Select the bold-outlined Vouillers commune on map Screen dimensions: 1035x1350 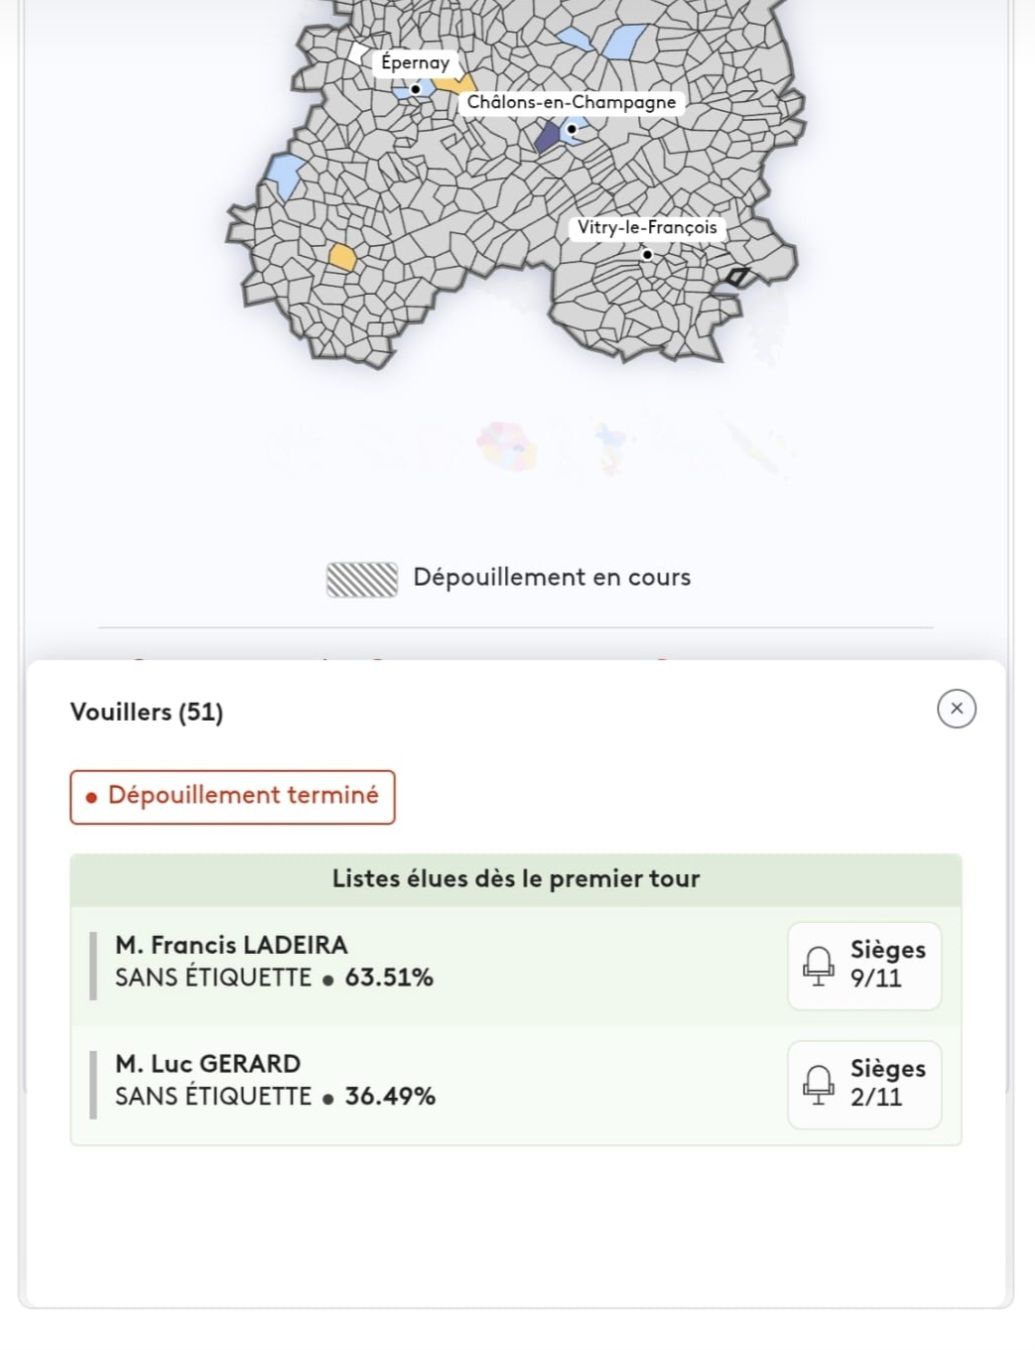[x=737, y=277]
